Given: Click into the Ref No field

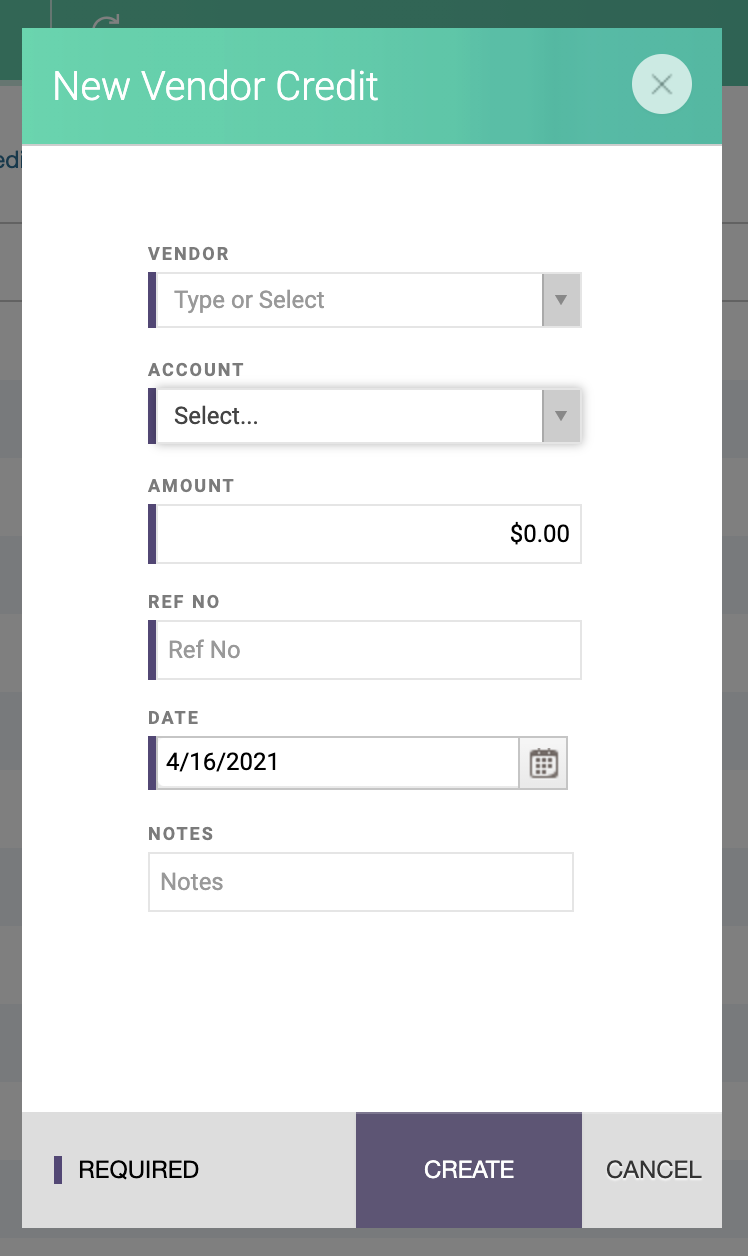Looking at the screenshot, I should coord(368,650).
